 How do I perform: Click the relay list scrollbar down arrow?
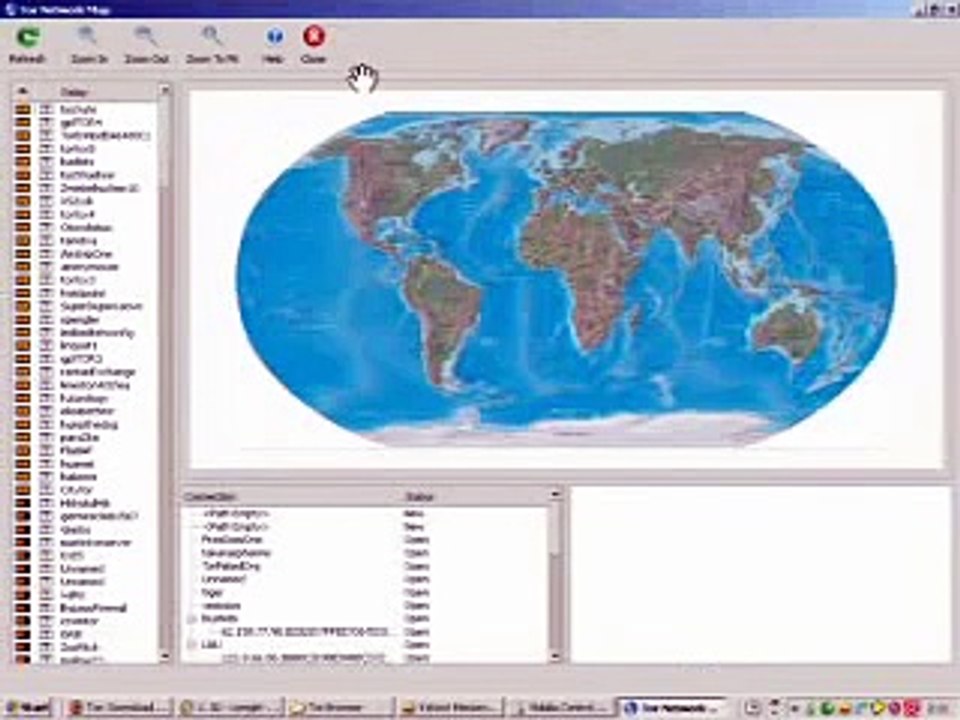pos(165,656)
